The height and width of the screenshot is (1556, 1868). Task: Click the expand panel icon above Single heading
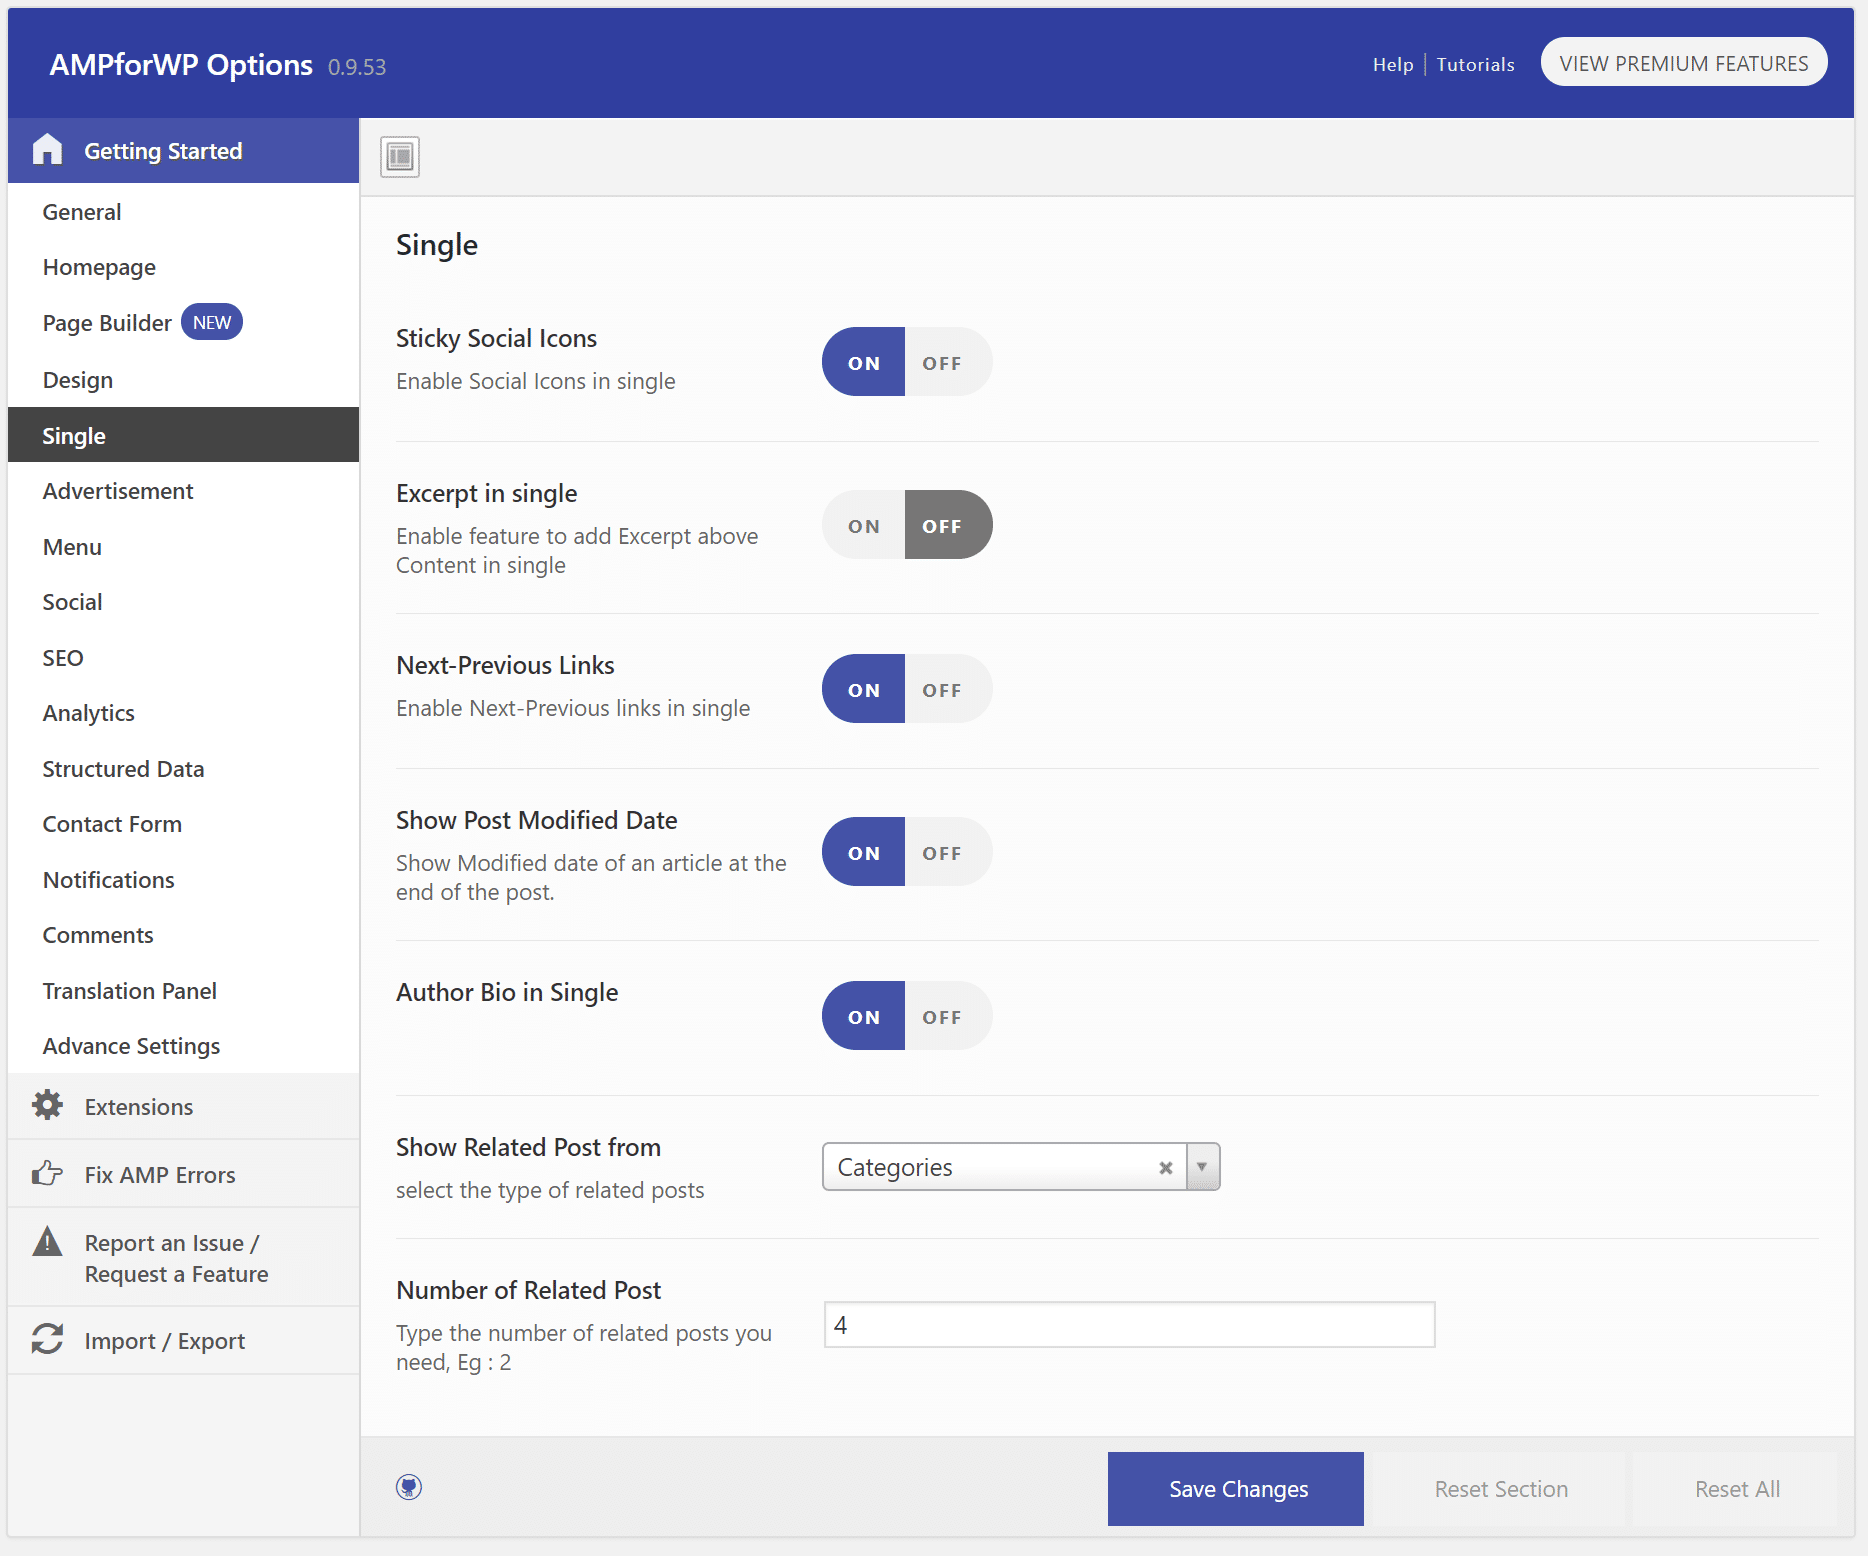click(x=400, y=157)
